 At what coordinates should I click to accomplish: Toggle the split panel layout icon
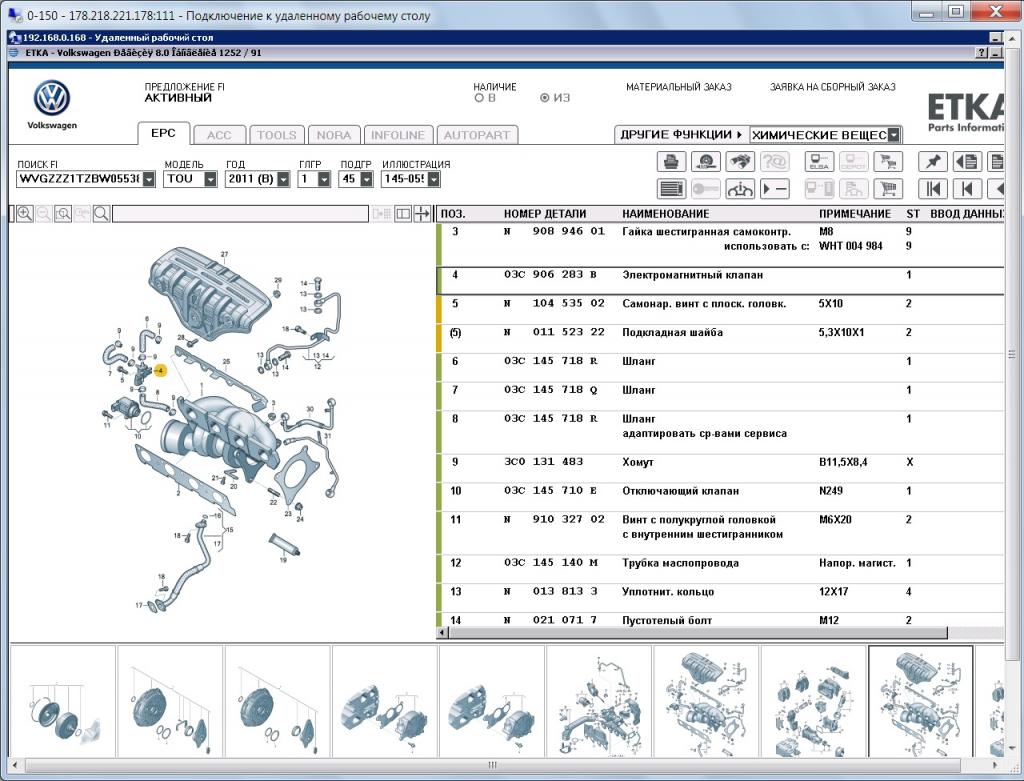[403, 214]
